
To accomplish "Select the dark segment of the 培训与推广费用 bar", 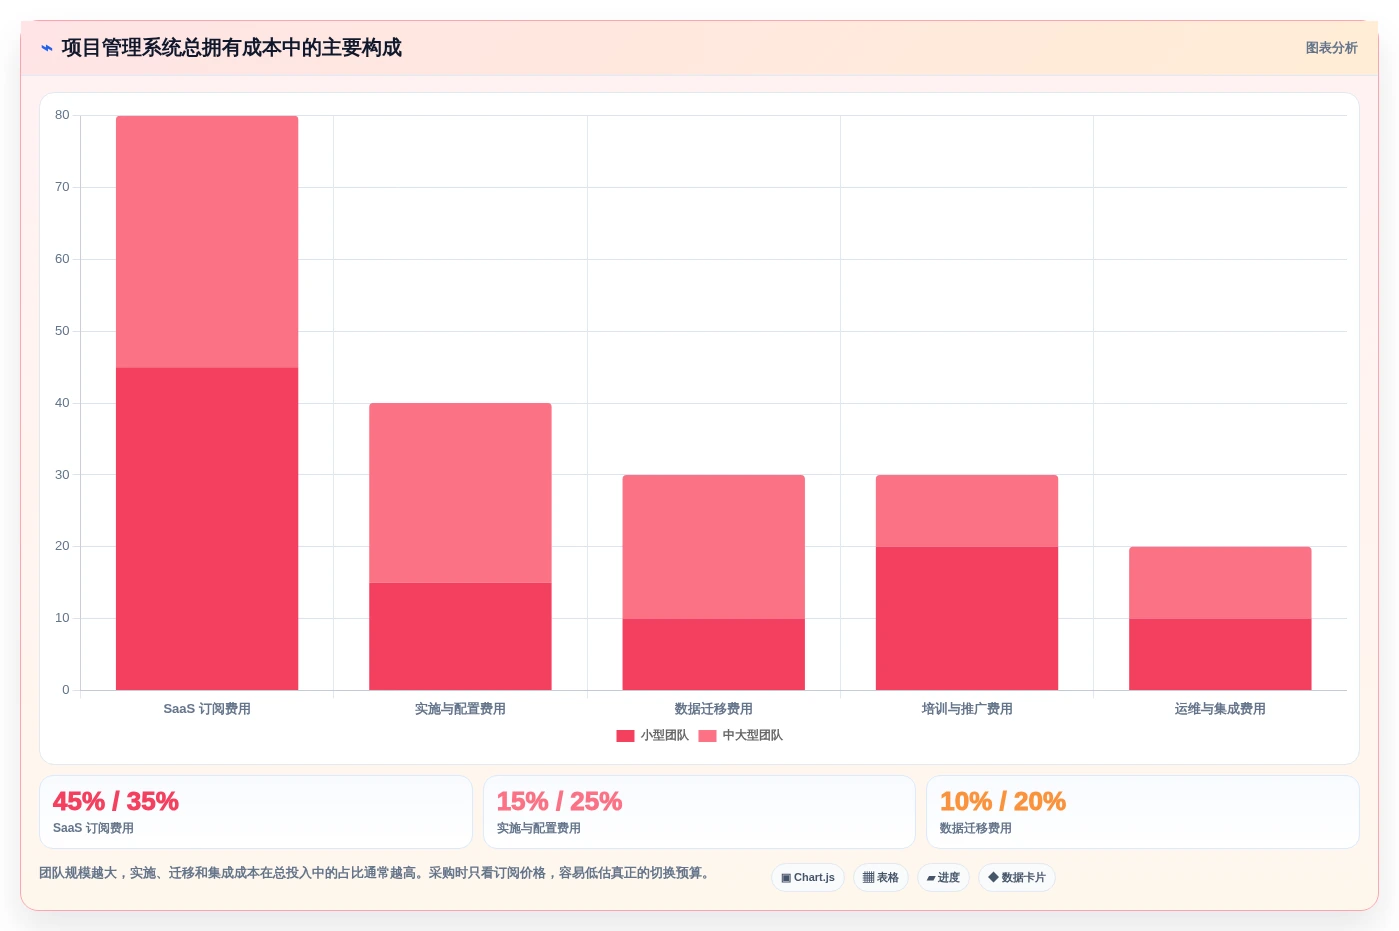I will tap(967, 618).
